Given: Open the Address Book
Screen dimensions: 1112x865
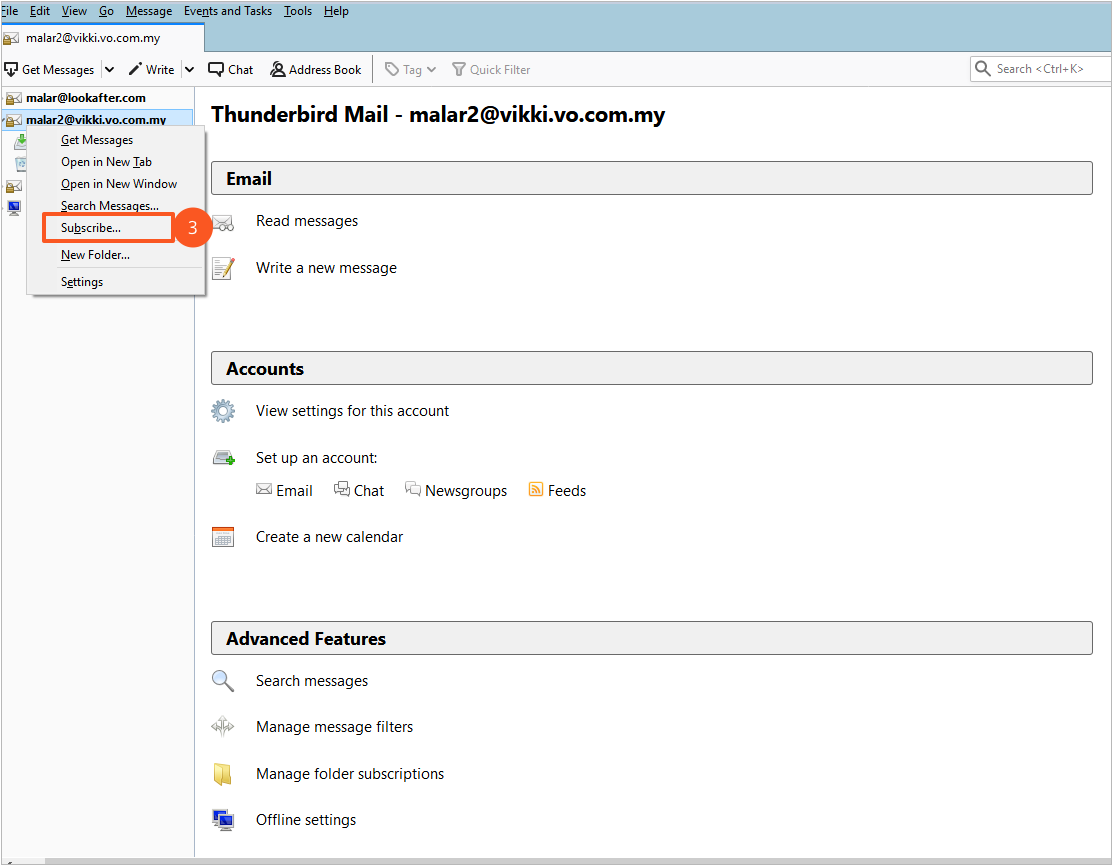Looking at the screenshot, I should click(316, 69).
